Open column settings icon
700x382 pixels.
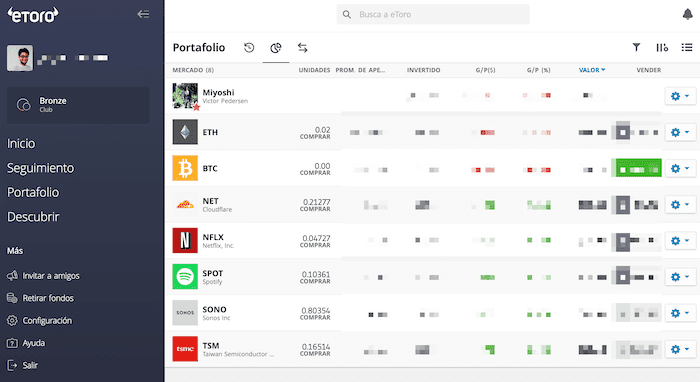(x=662, y=47)
